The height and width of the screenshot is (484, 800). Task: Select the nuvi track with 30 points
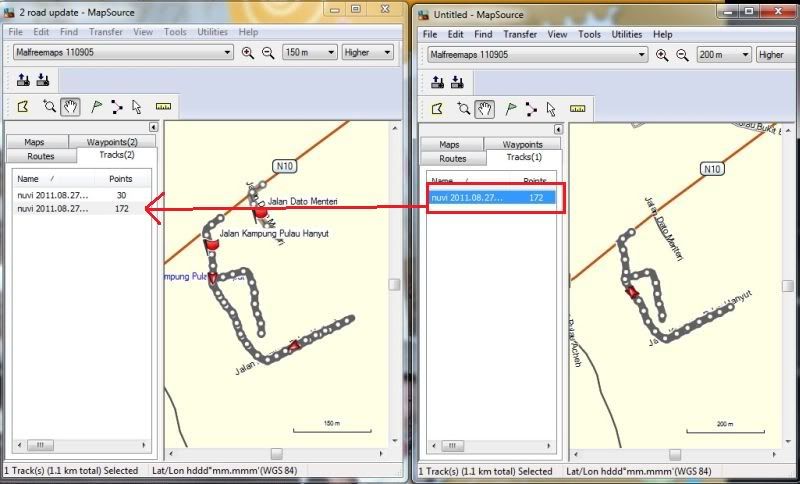pos(82,195)
